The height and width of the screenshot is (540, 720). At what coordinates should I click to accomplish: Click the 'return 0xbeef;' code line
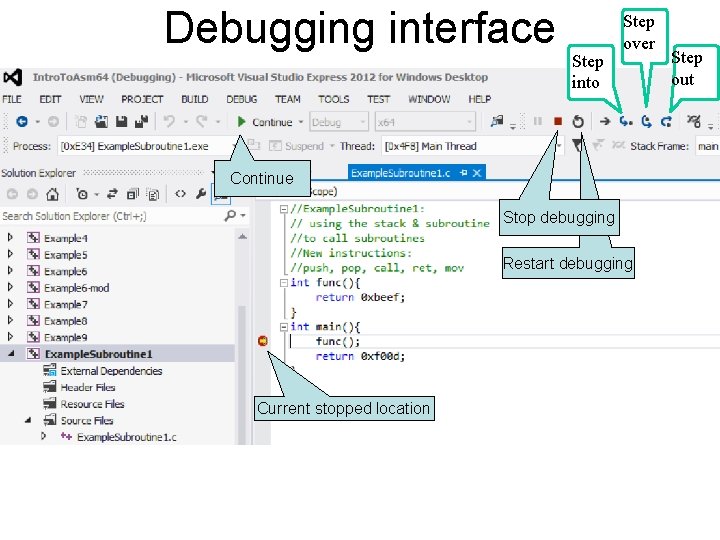click(360, 297)
